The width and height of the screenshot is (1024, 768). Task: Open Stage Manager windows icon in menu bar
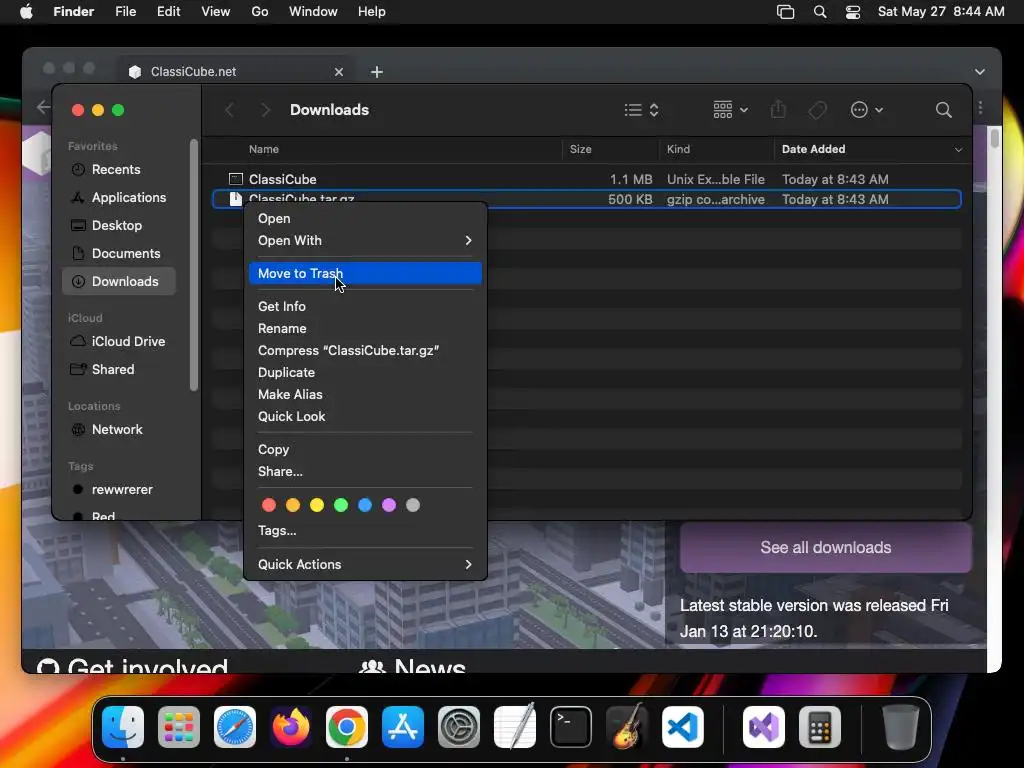[786, 12]
